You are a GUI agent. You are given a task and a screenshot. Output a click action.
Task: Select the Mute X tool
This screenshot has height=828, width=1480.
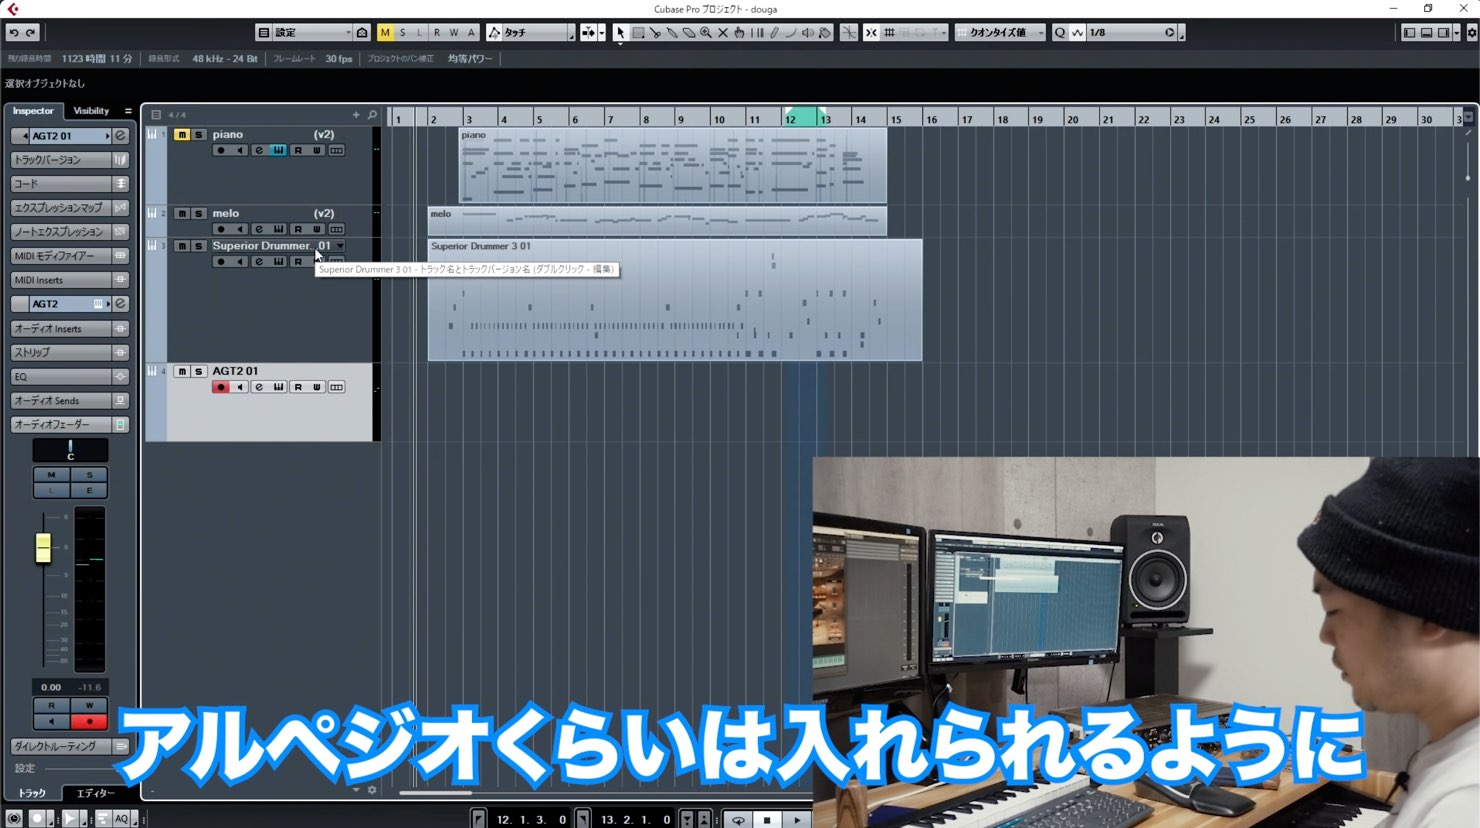723,33
